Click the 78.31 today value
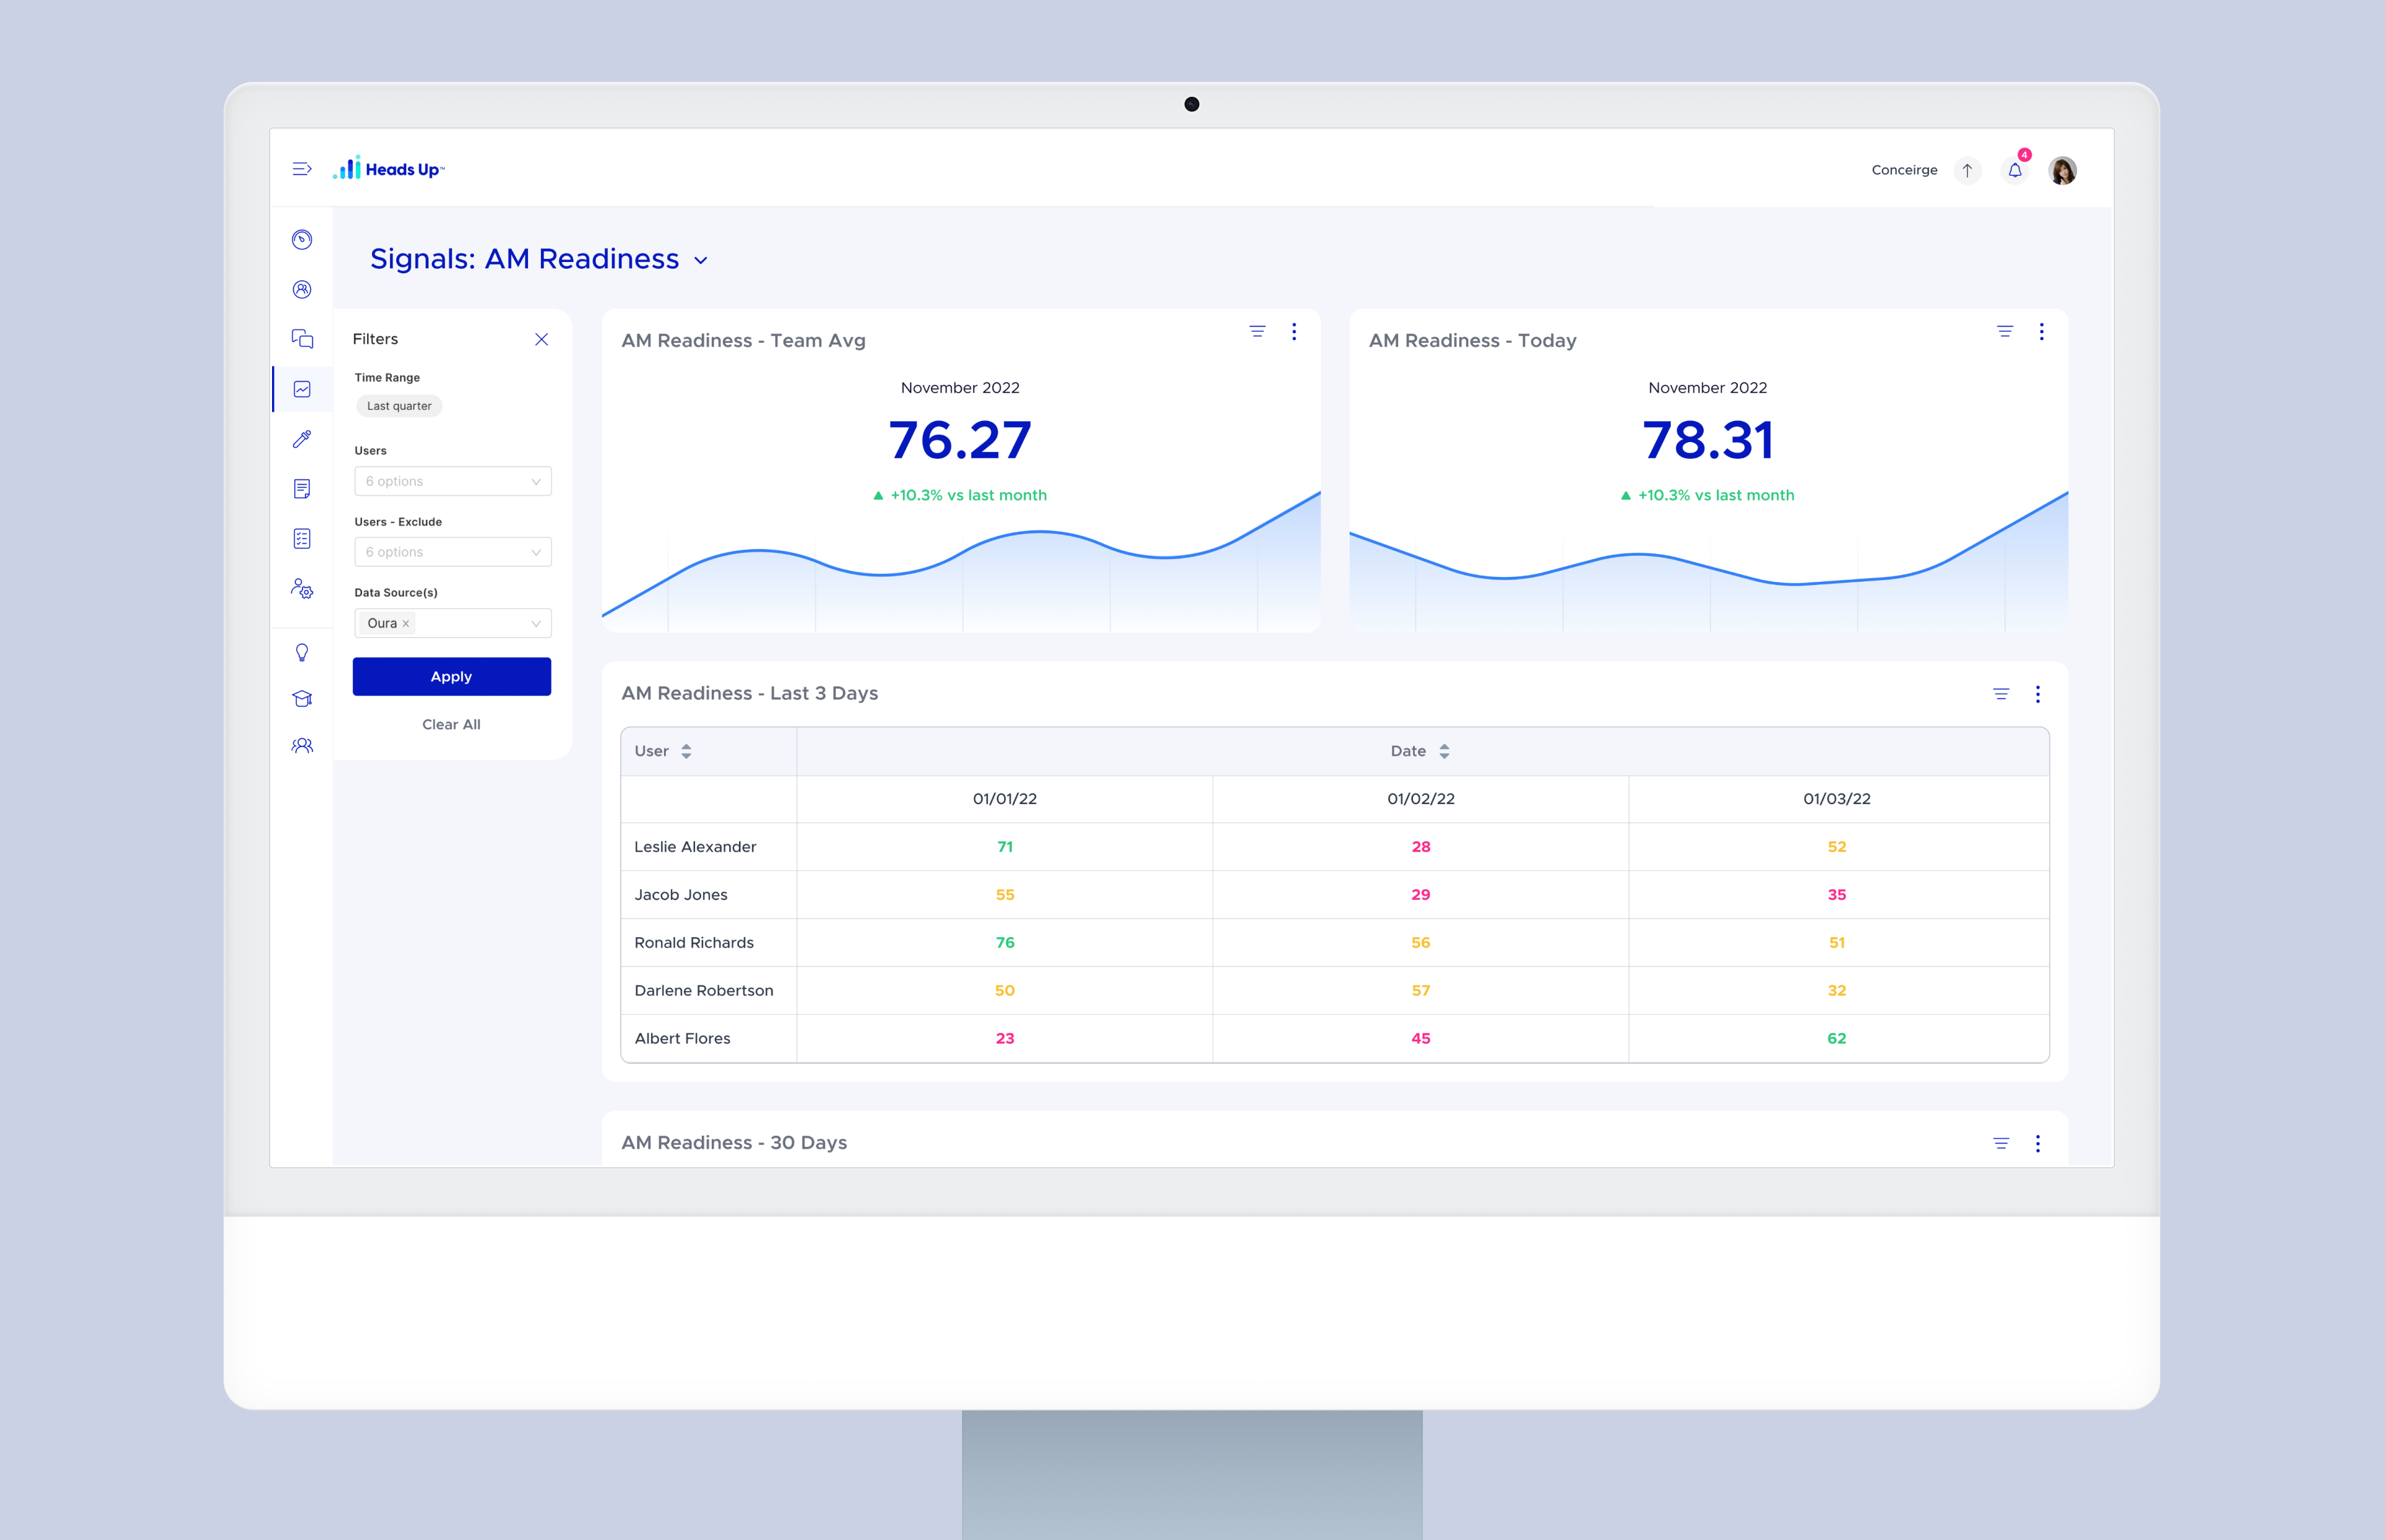The width and height of the screenshot is (2385, 1540). (1708, 440)
